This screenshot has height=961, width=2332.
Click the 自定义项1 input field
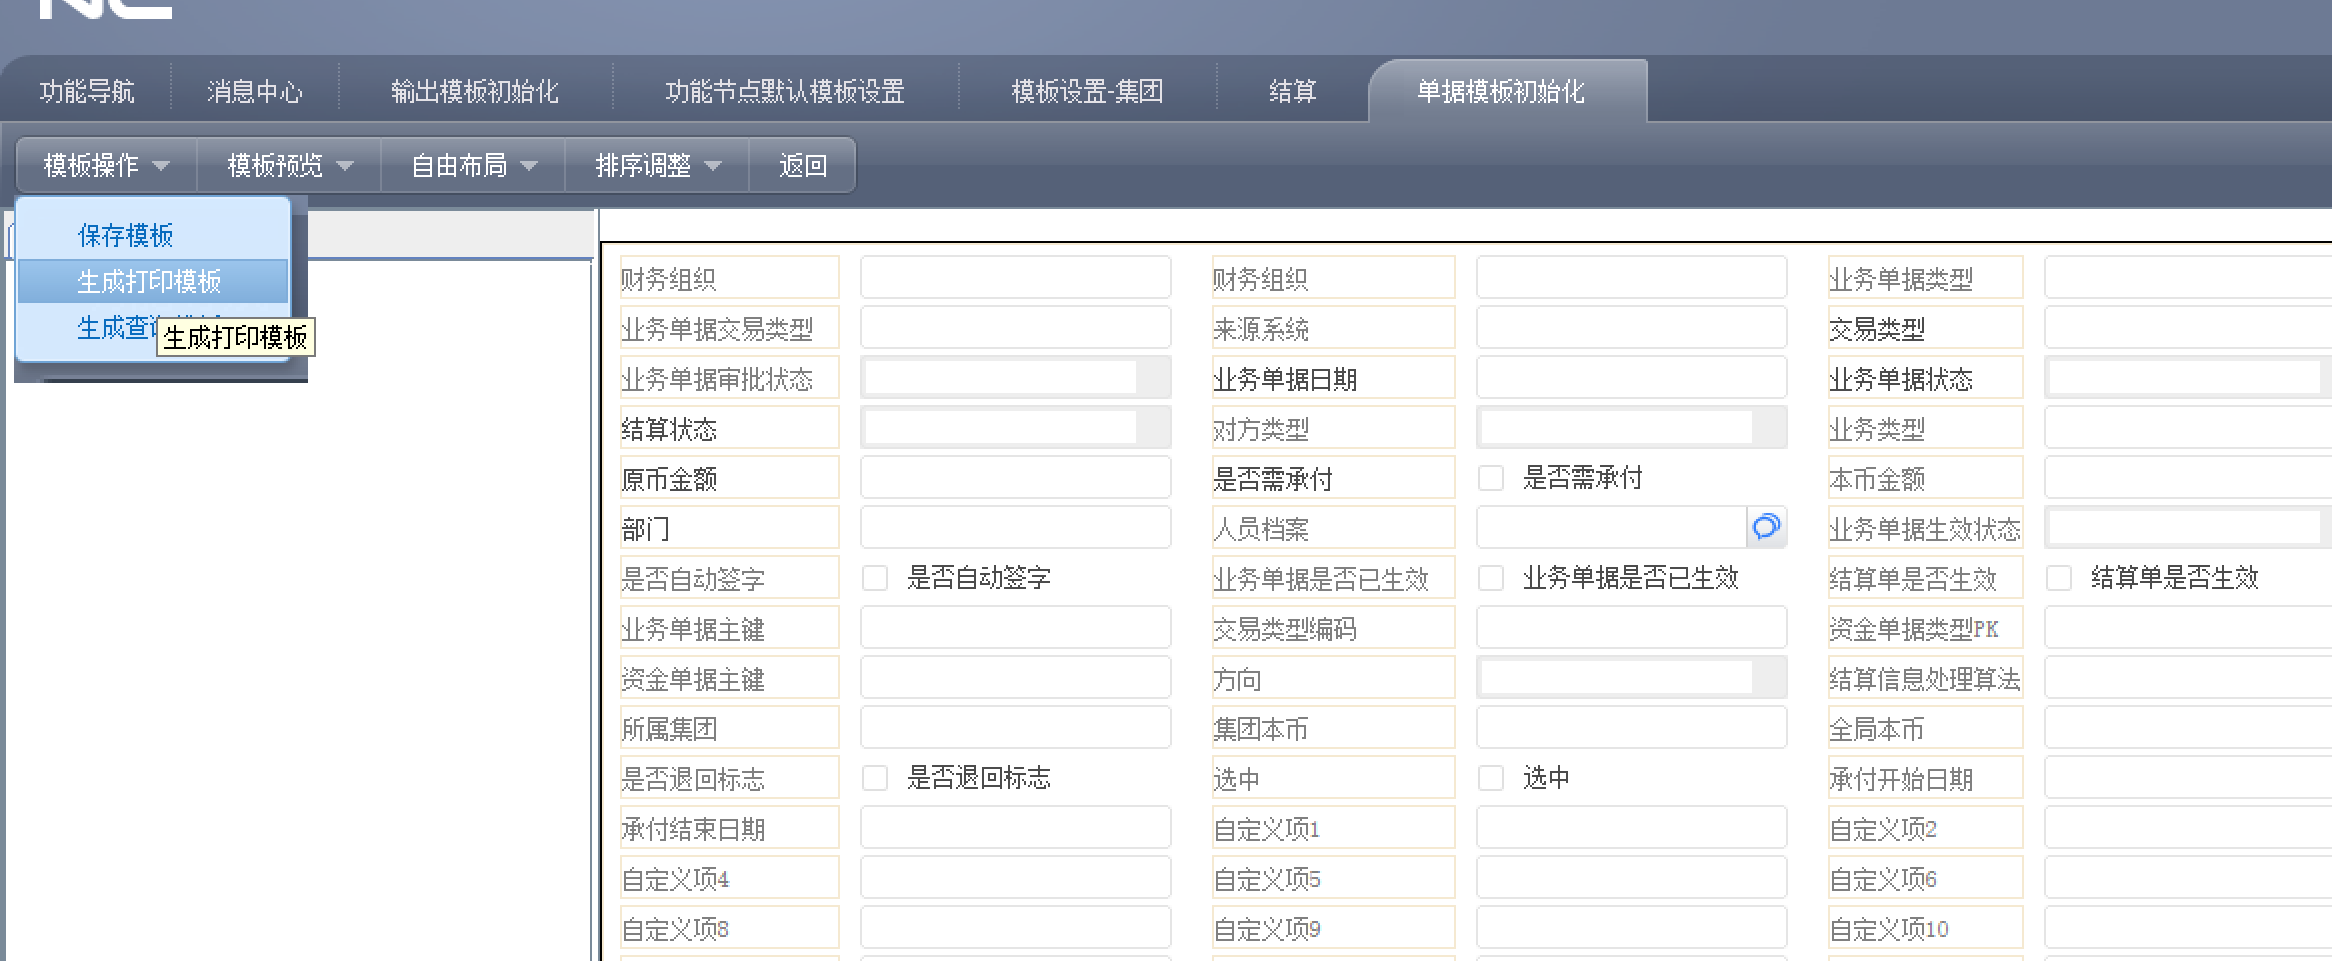coord(1632,827)
